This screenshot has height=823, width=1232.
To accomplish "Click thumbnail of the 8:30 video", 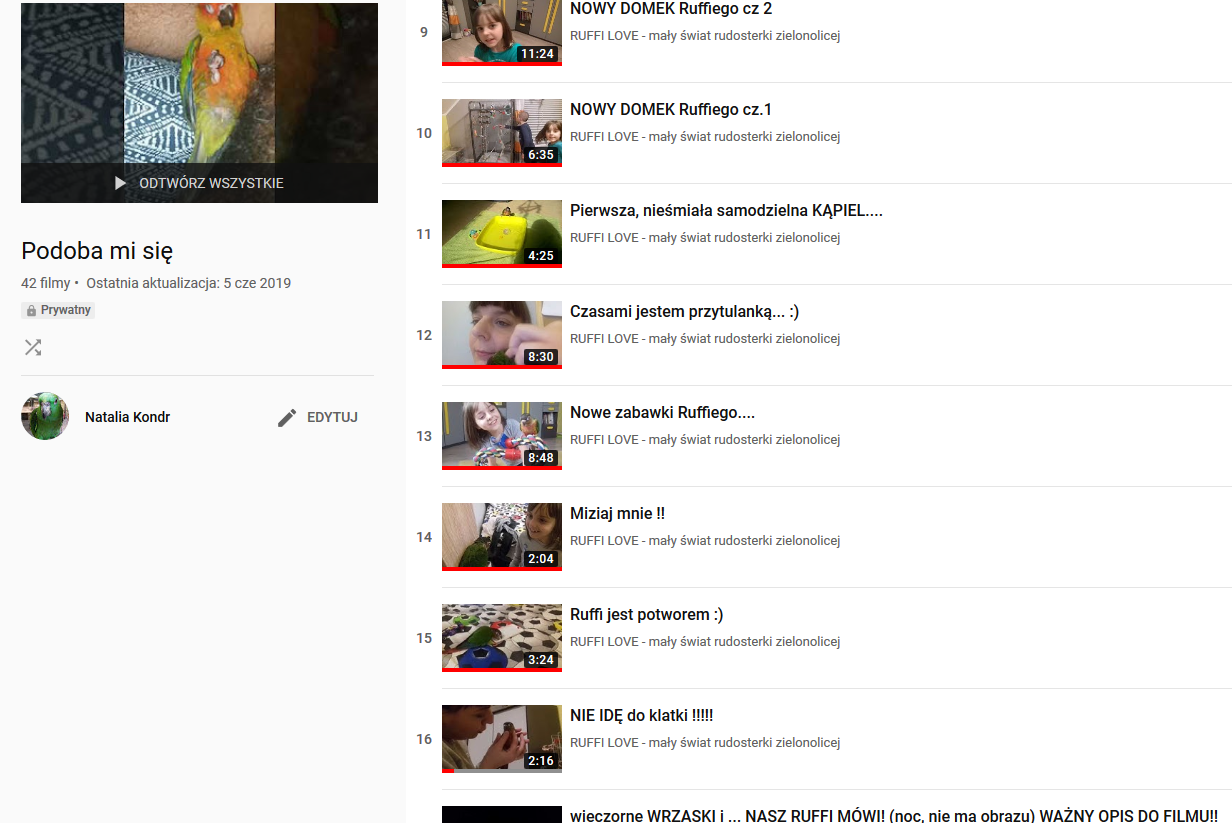I will pyautogui.click(x=501, y=334).
